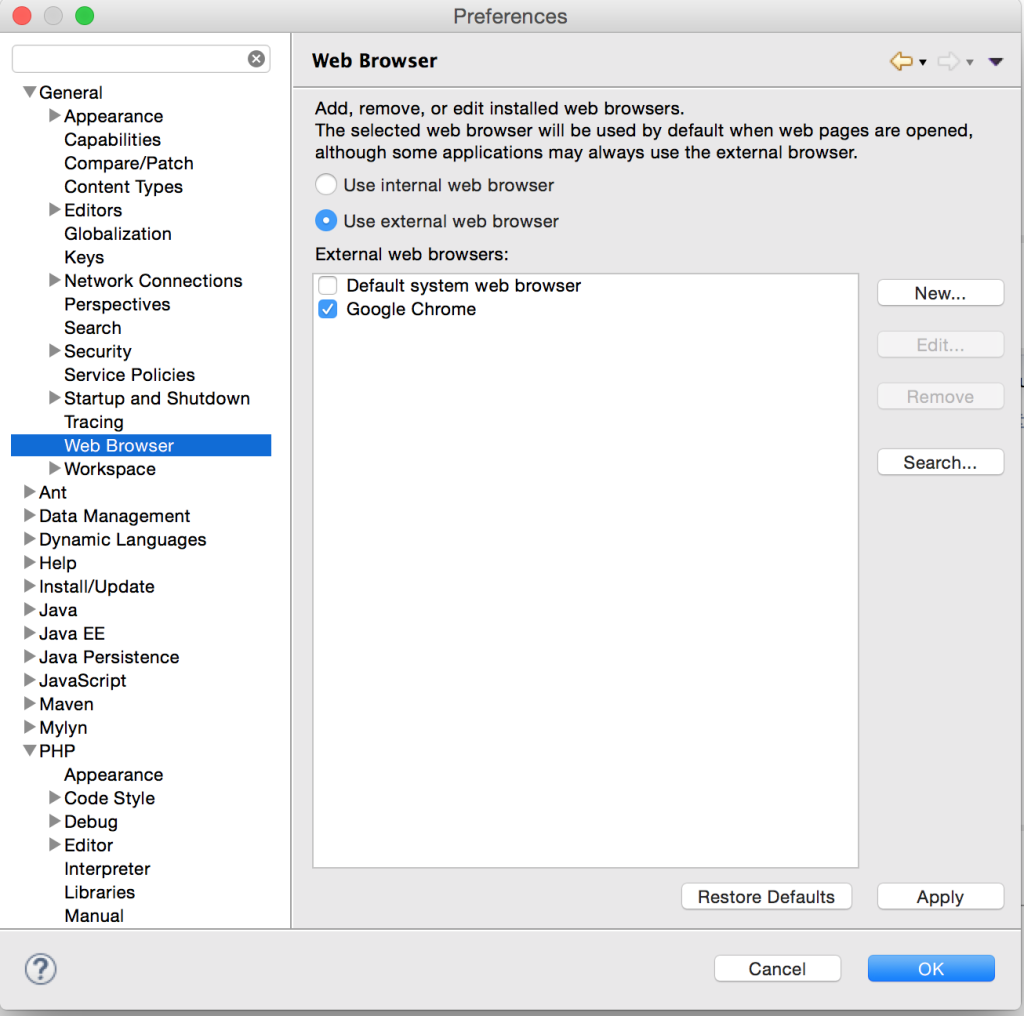This screenshot has width=1024, height=1016.
Task: Uncheck the Google Chrome checkbox
Action: point(328,310)
